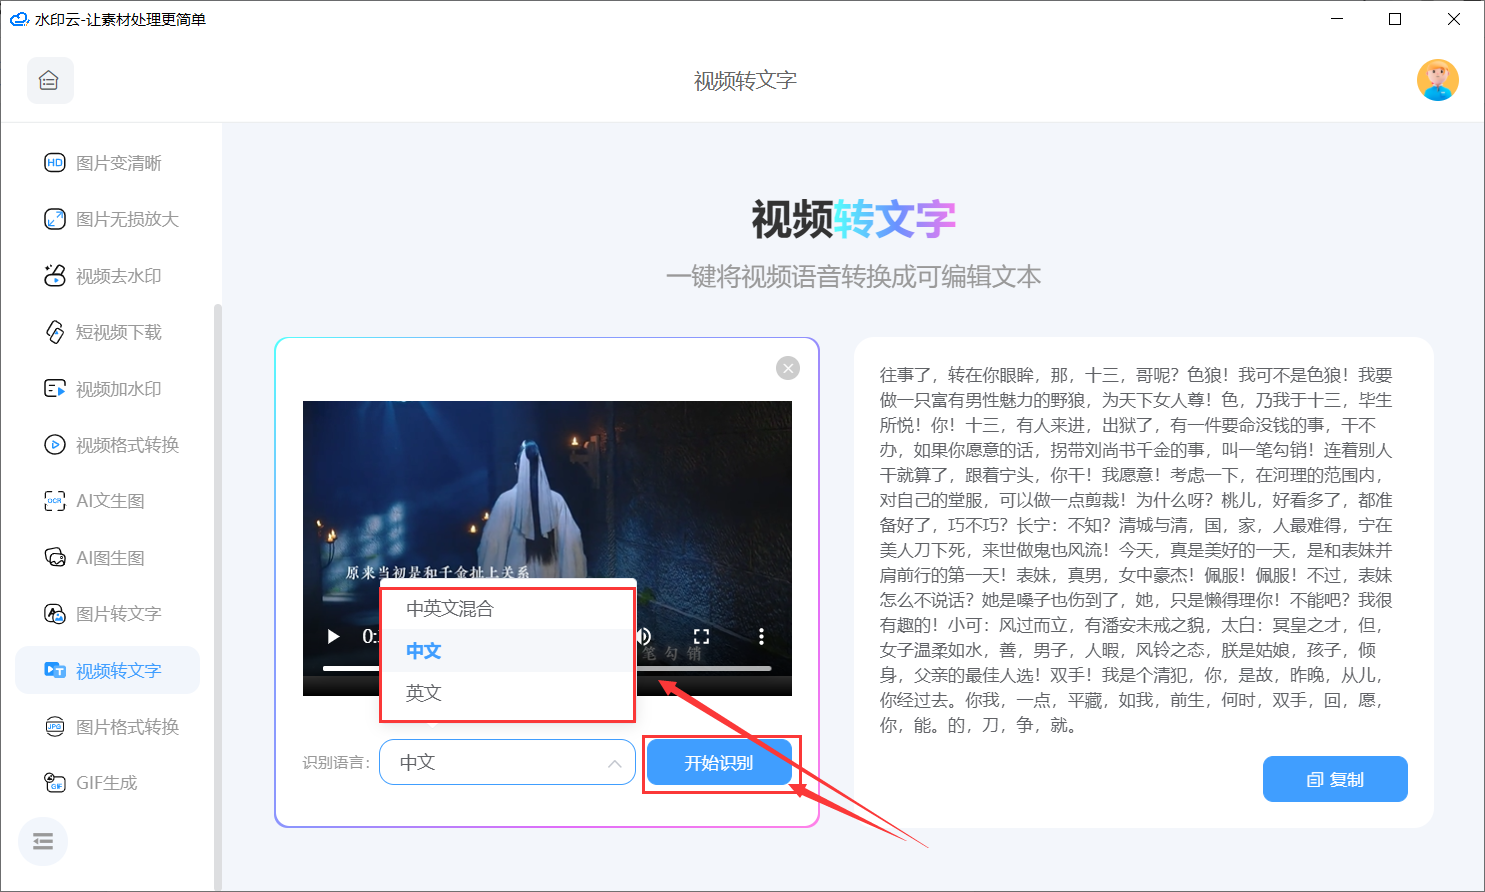Toggle video fullscreen mode

pos(701,636)
